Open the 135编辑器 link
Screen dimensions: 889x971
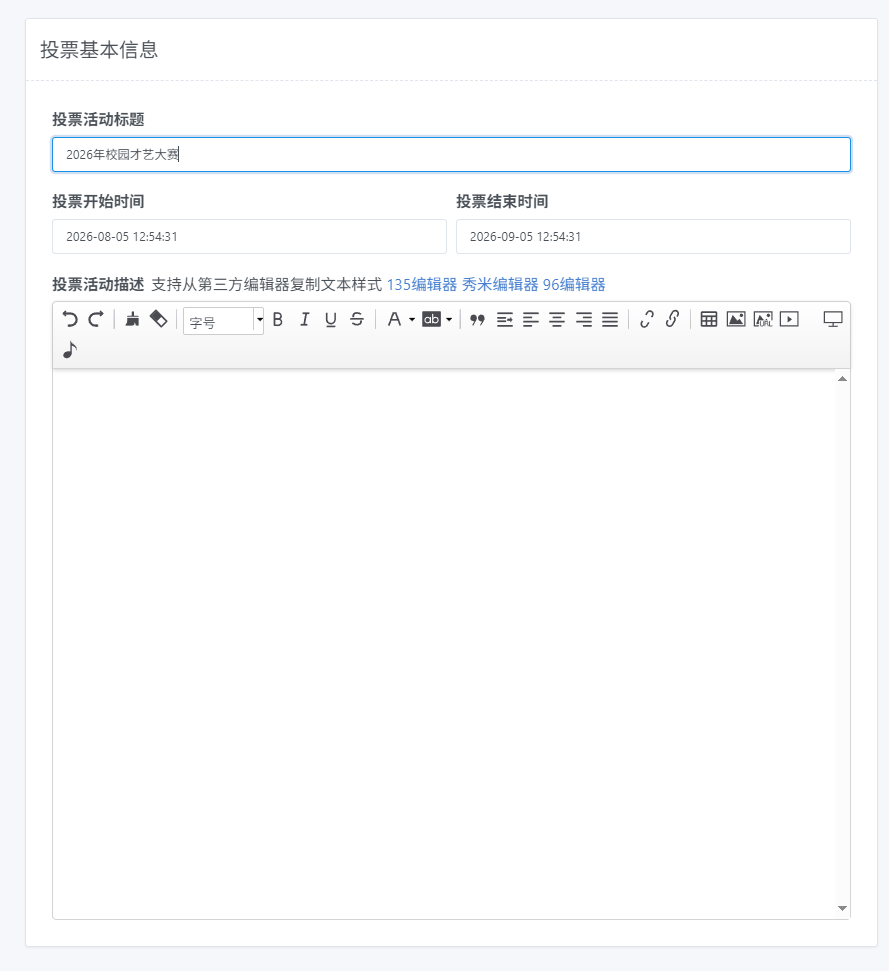[422, 285]
